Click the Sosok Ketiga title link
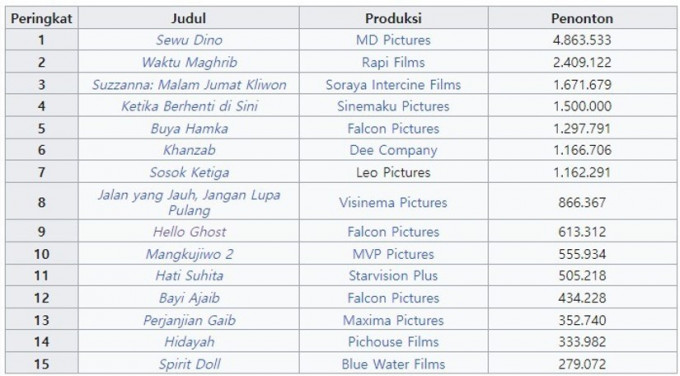Image resolution: width=680 pixels, height=376 pixels. tap(189, 173)
